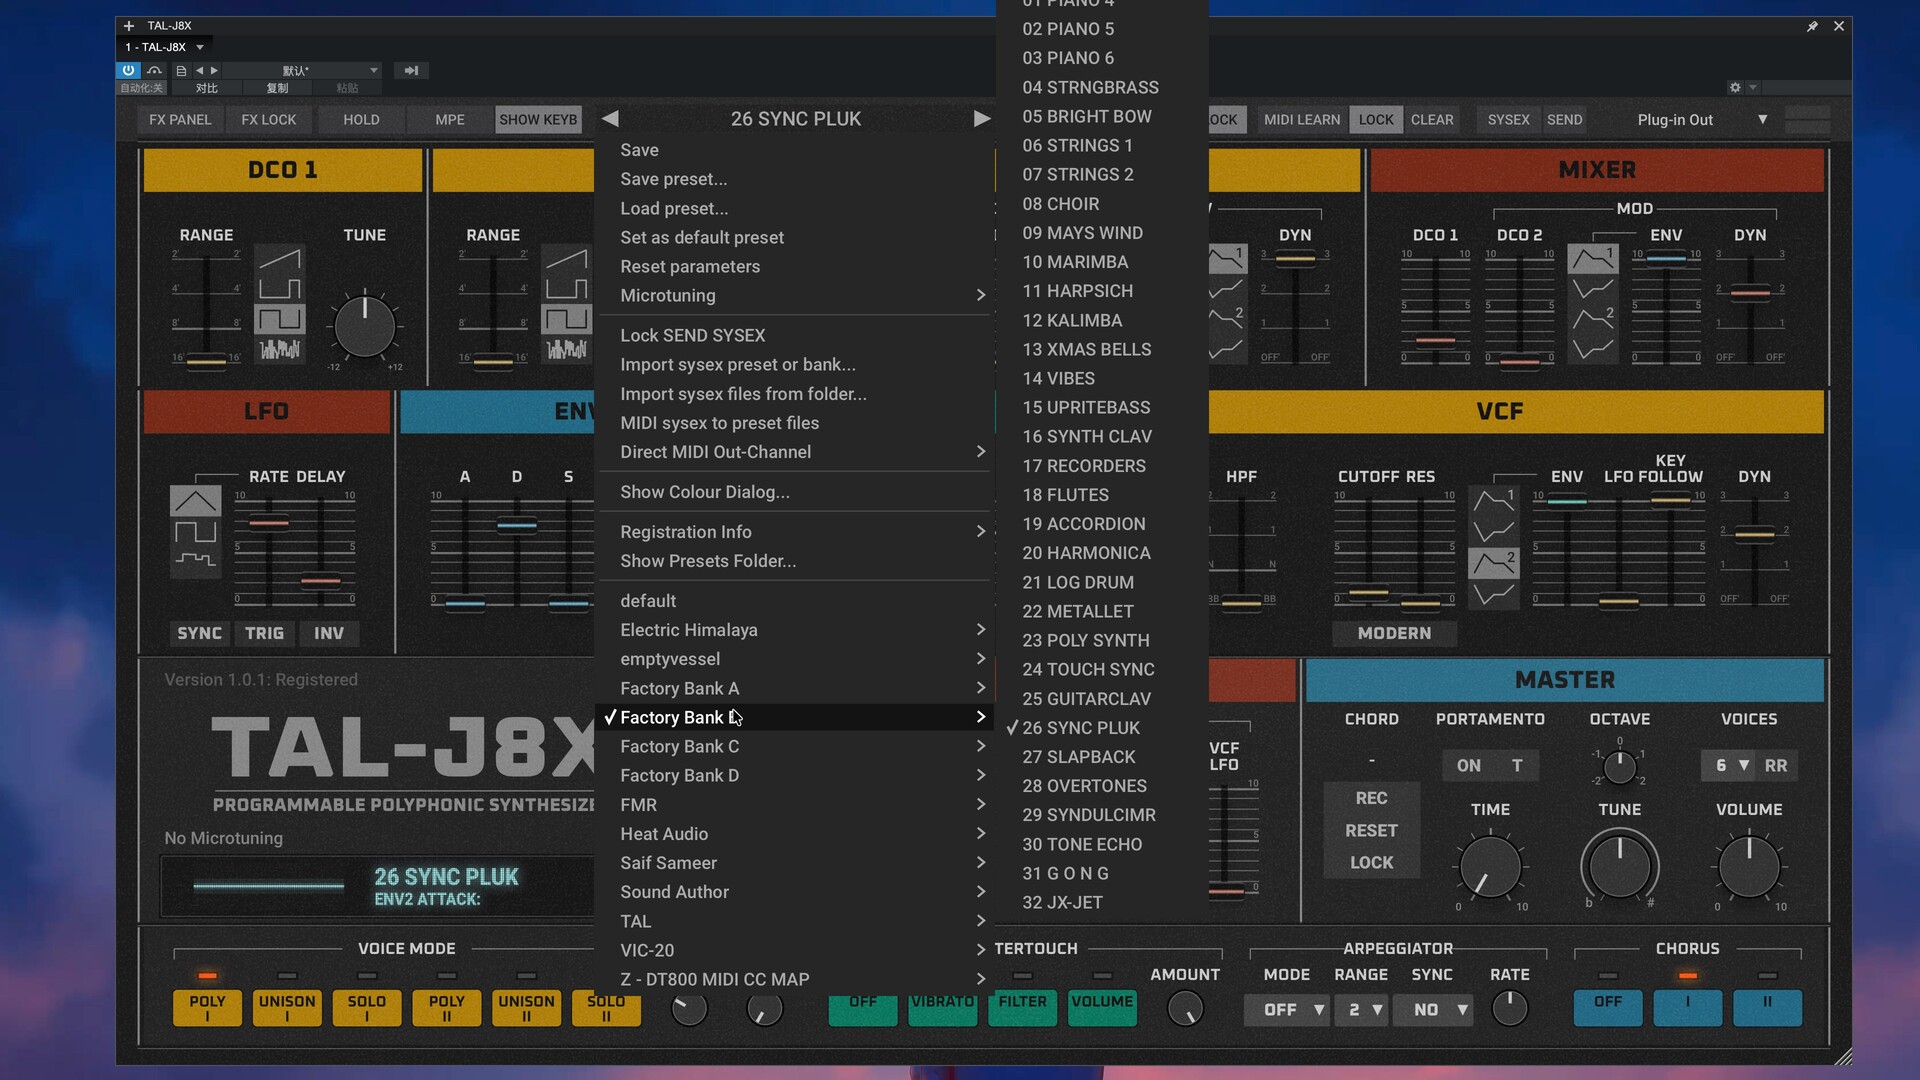This screenshot has height=1080, width=1920.
Task: Toggle SHOW KEYB button
Action: pyautogui.click(x=538, y=120)
